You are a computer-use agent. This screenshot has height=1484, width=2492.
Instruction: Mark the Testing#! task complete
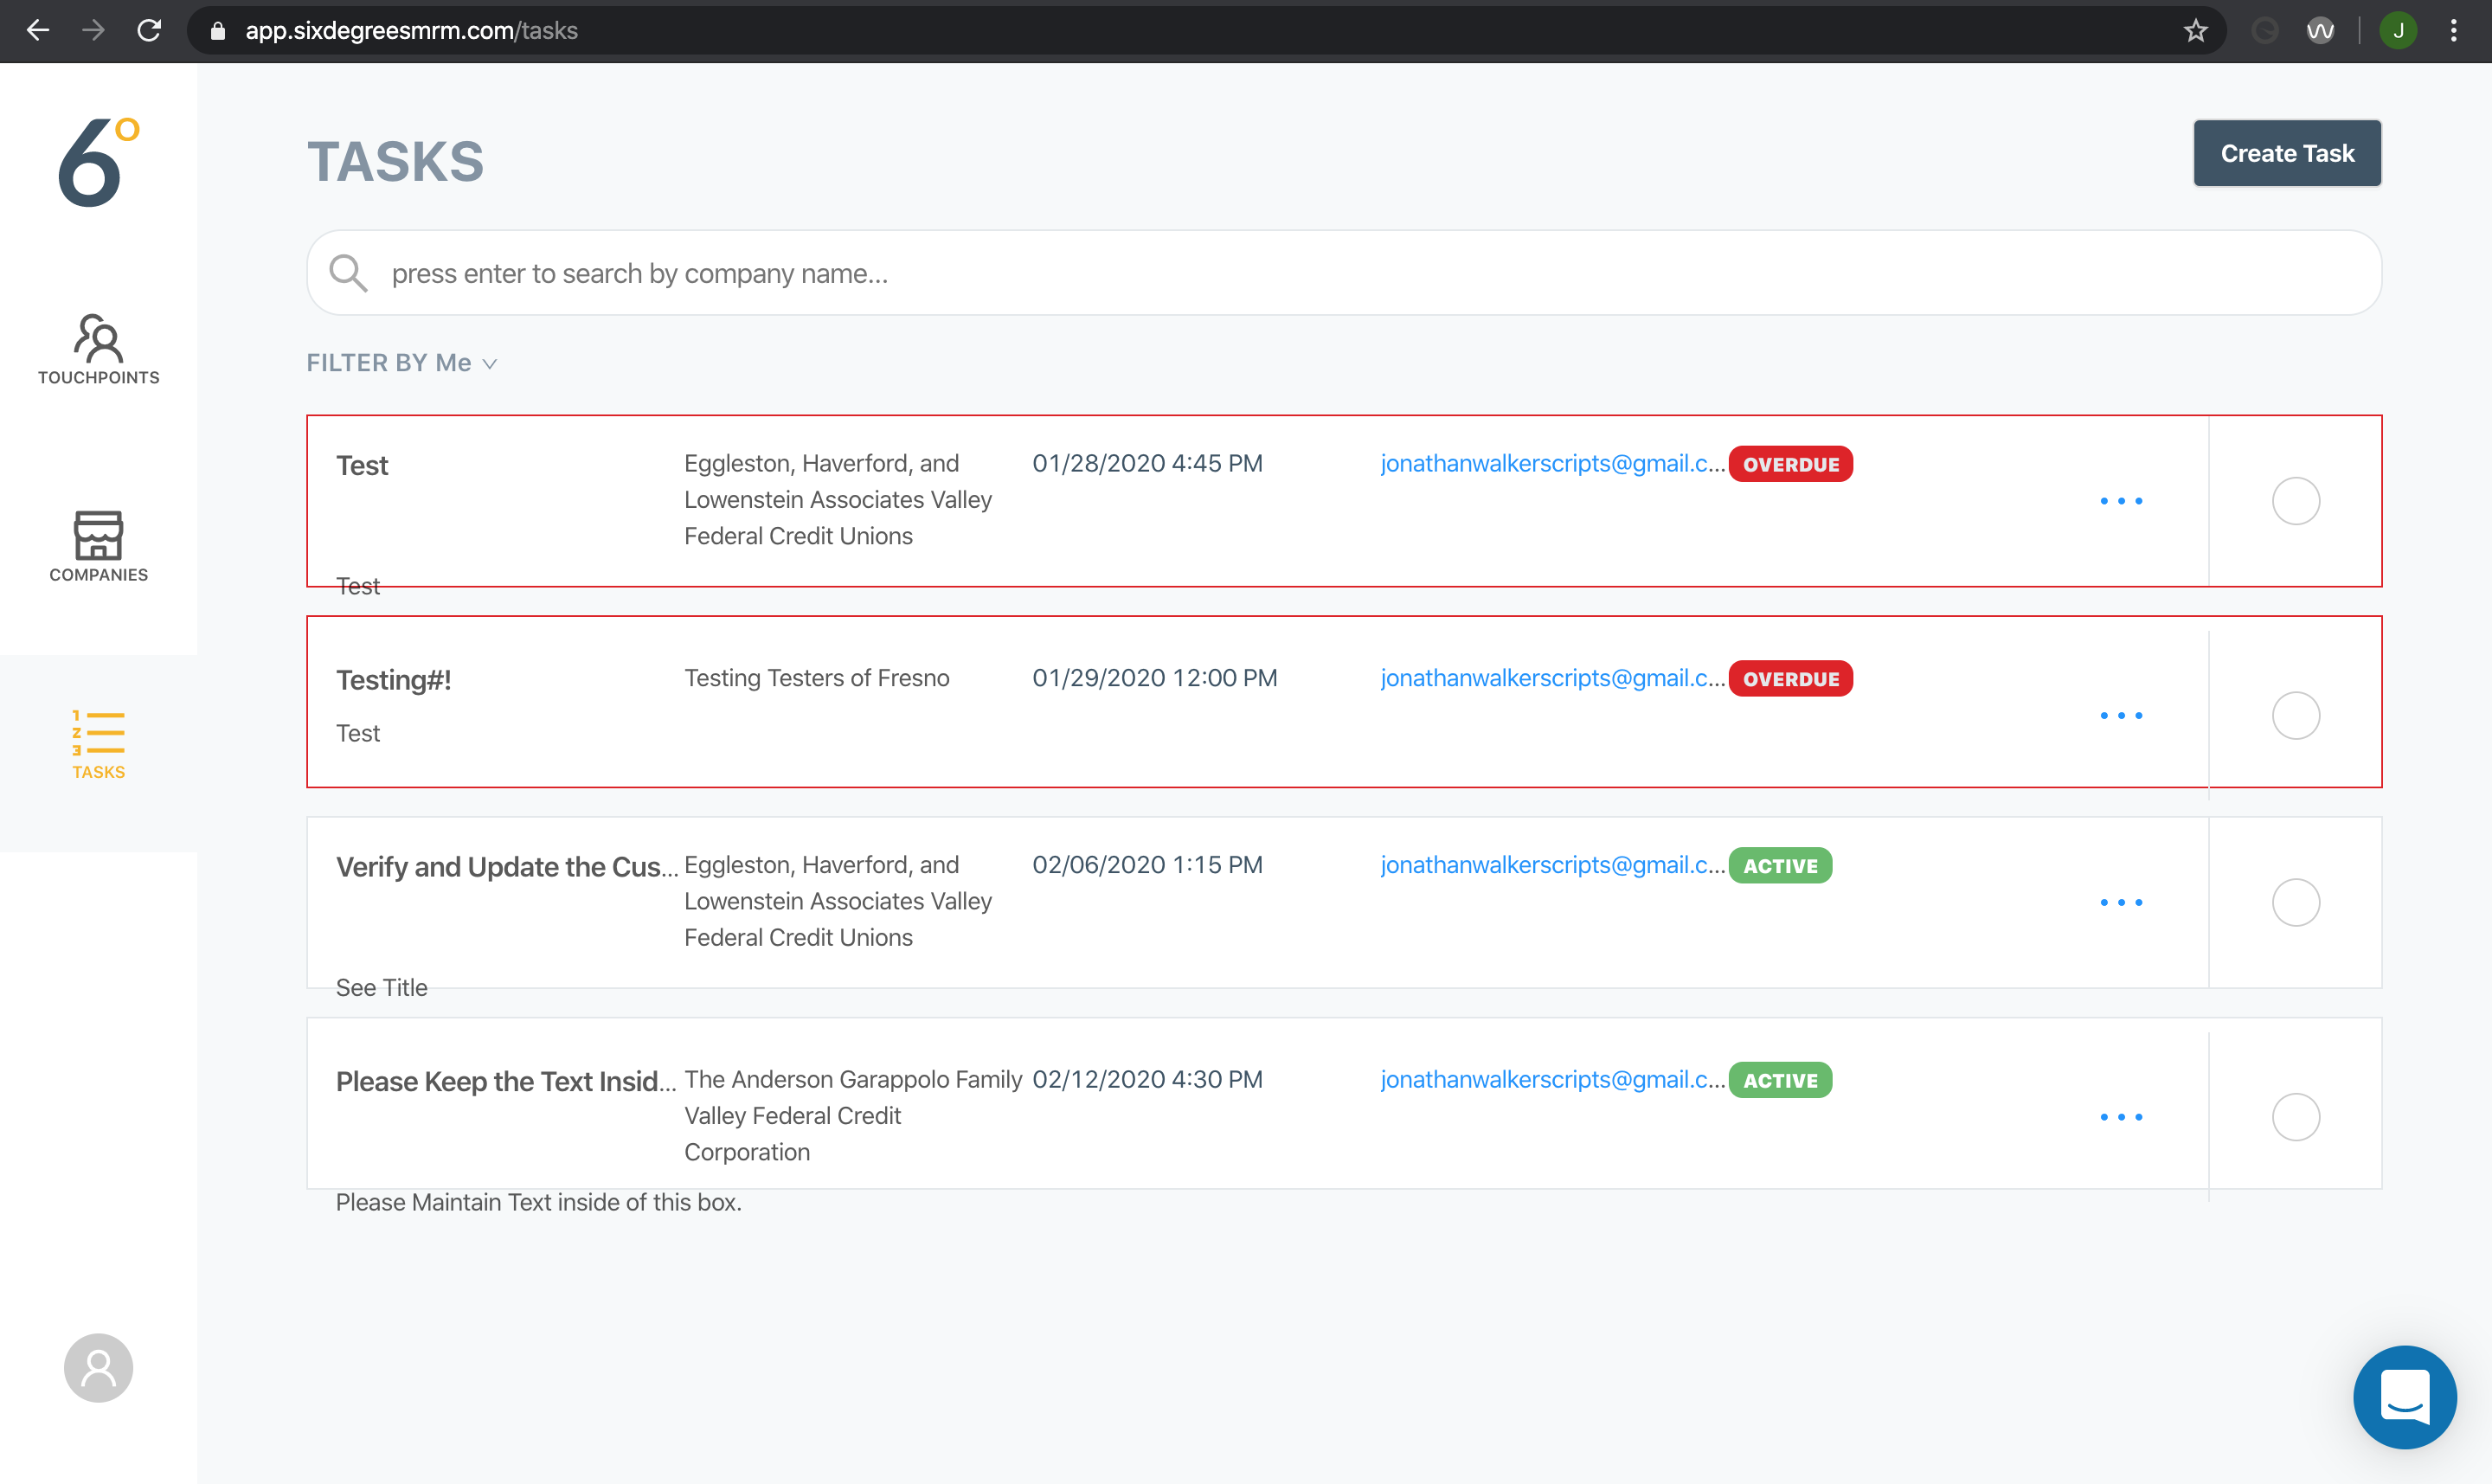coord(2296,715)
